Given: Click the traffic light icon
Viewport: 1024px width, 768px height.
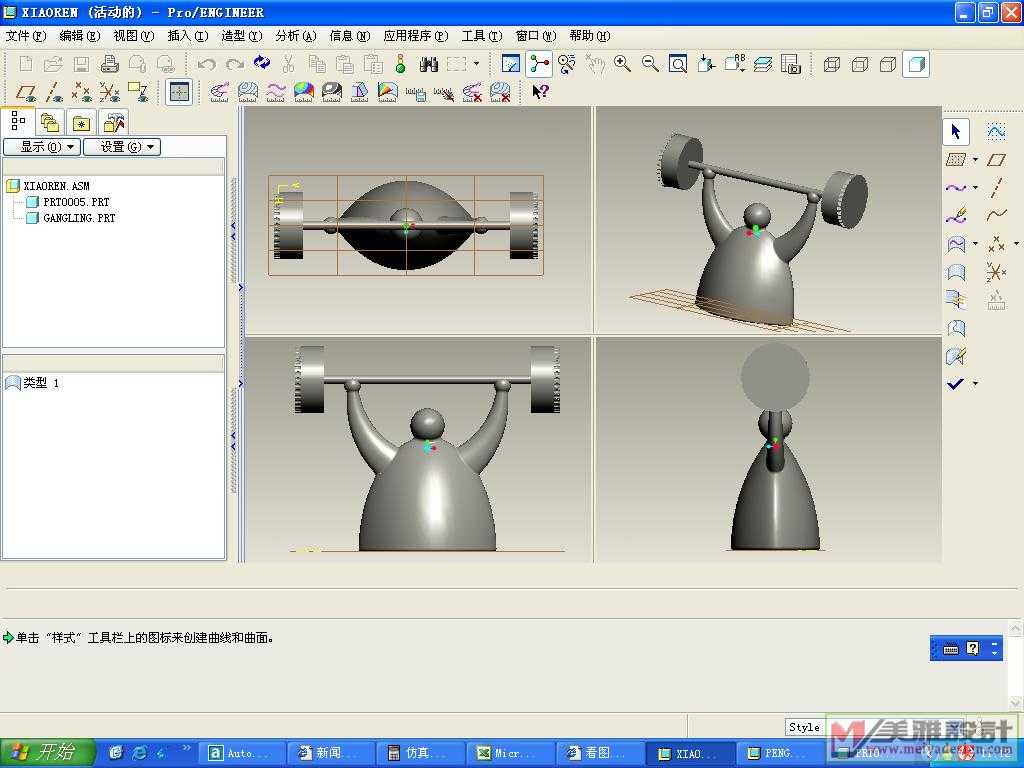Looking at the screenshot, I should pos(400,64).
